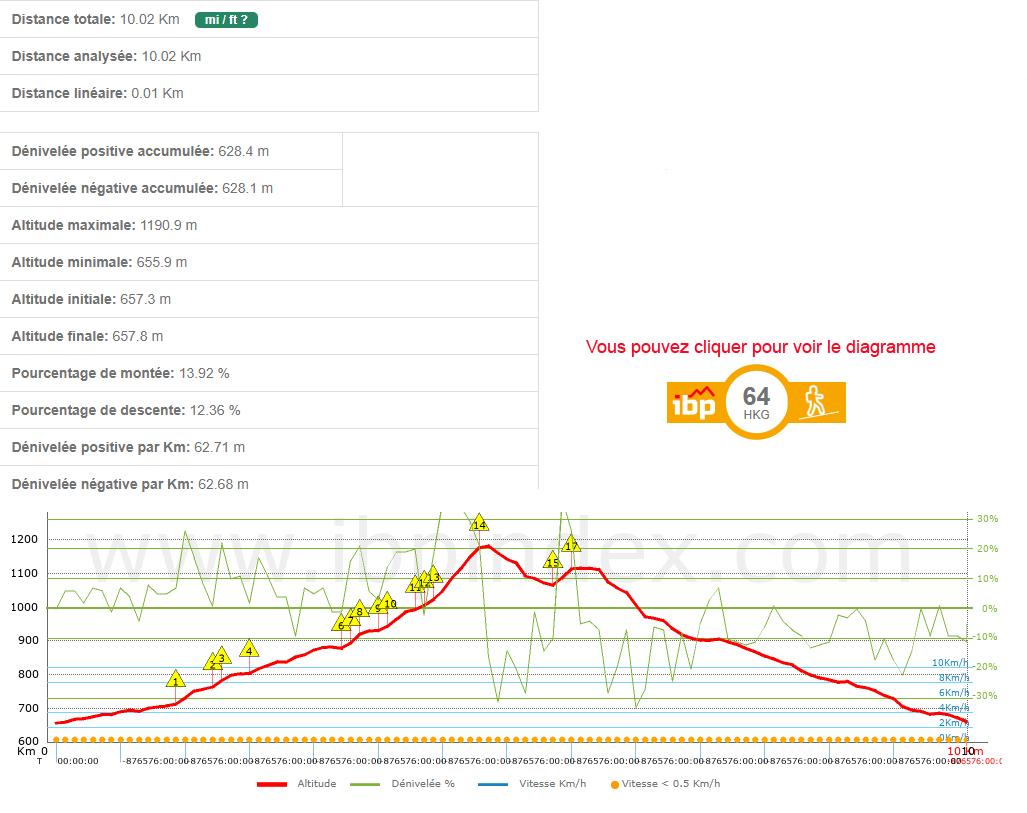The height and width of the screenshot is (813, 1027).
Task: Toggle the Altitude series in legend
Action: [317, 784]
